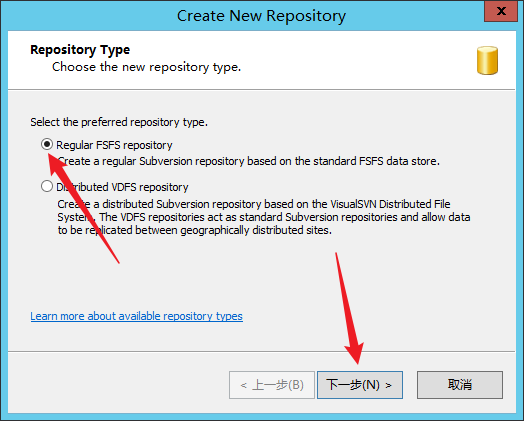Image resolution: width=524 pixels, height=421 pixels.
Task: Click the yellow repository cylinder icon
Action: point(487,60)
